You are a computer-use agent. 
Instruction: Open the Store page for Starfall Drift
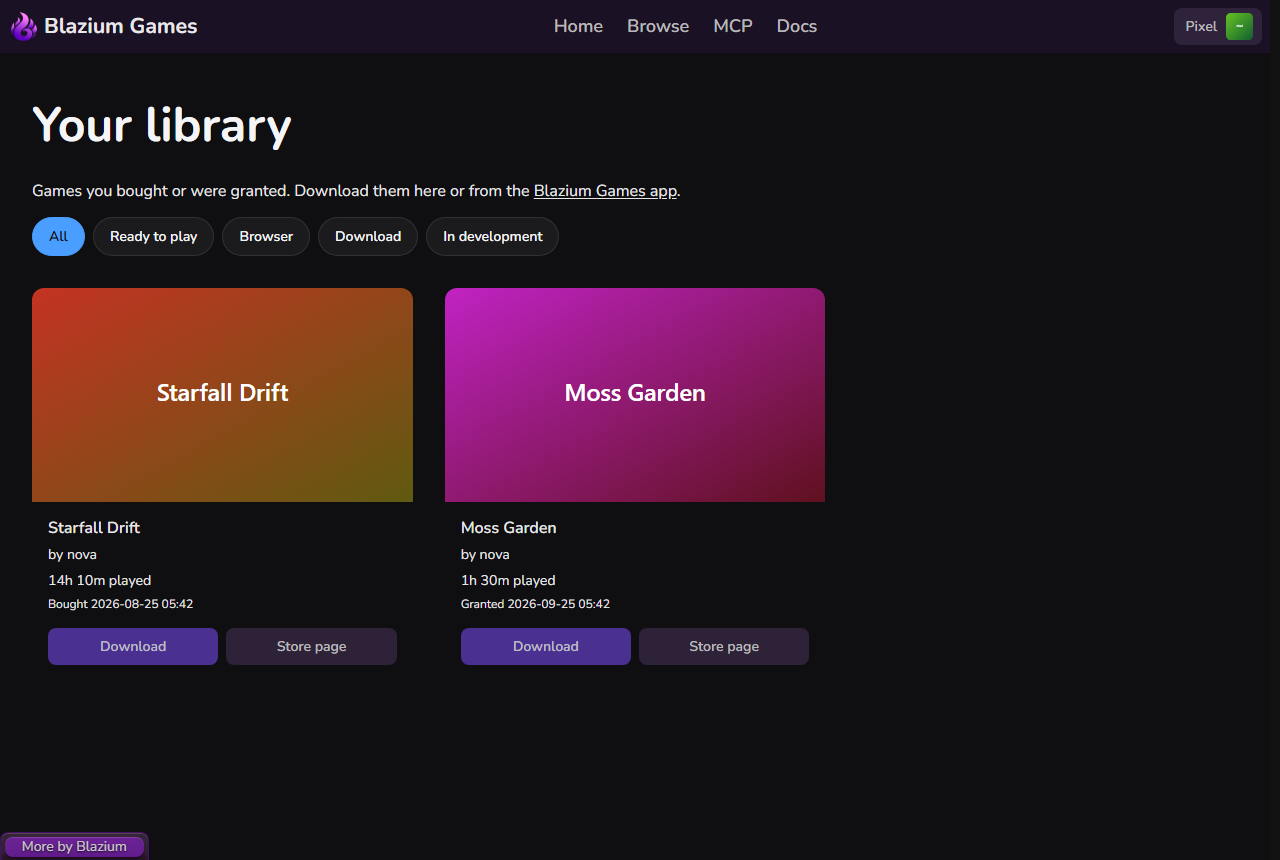tap(311, 646)
